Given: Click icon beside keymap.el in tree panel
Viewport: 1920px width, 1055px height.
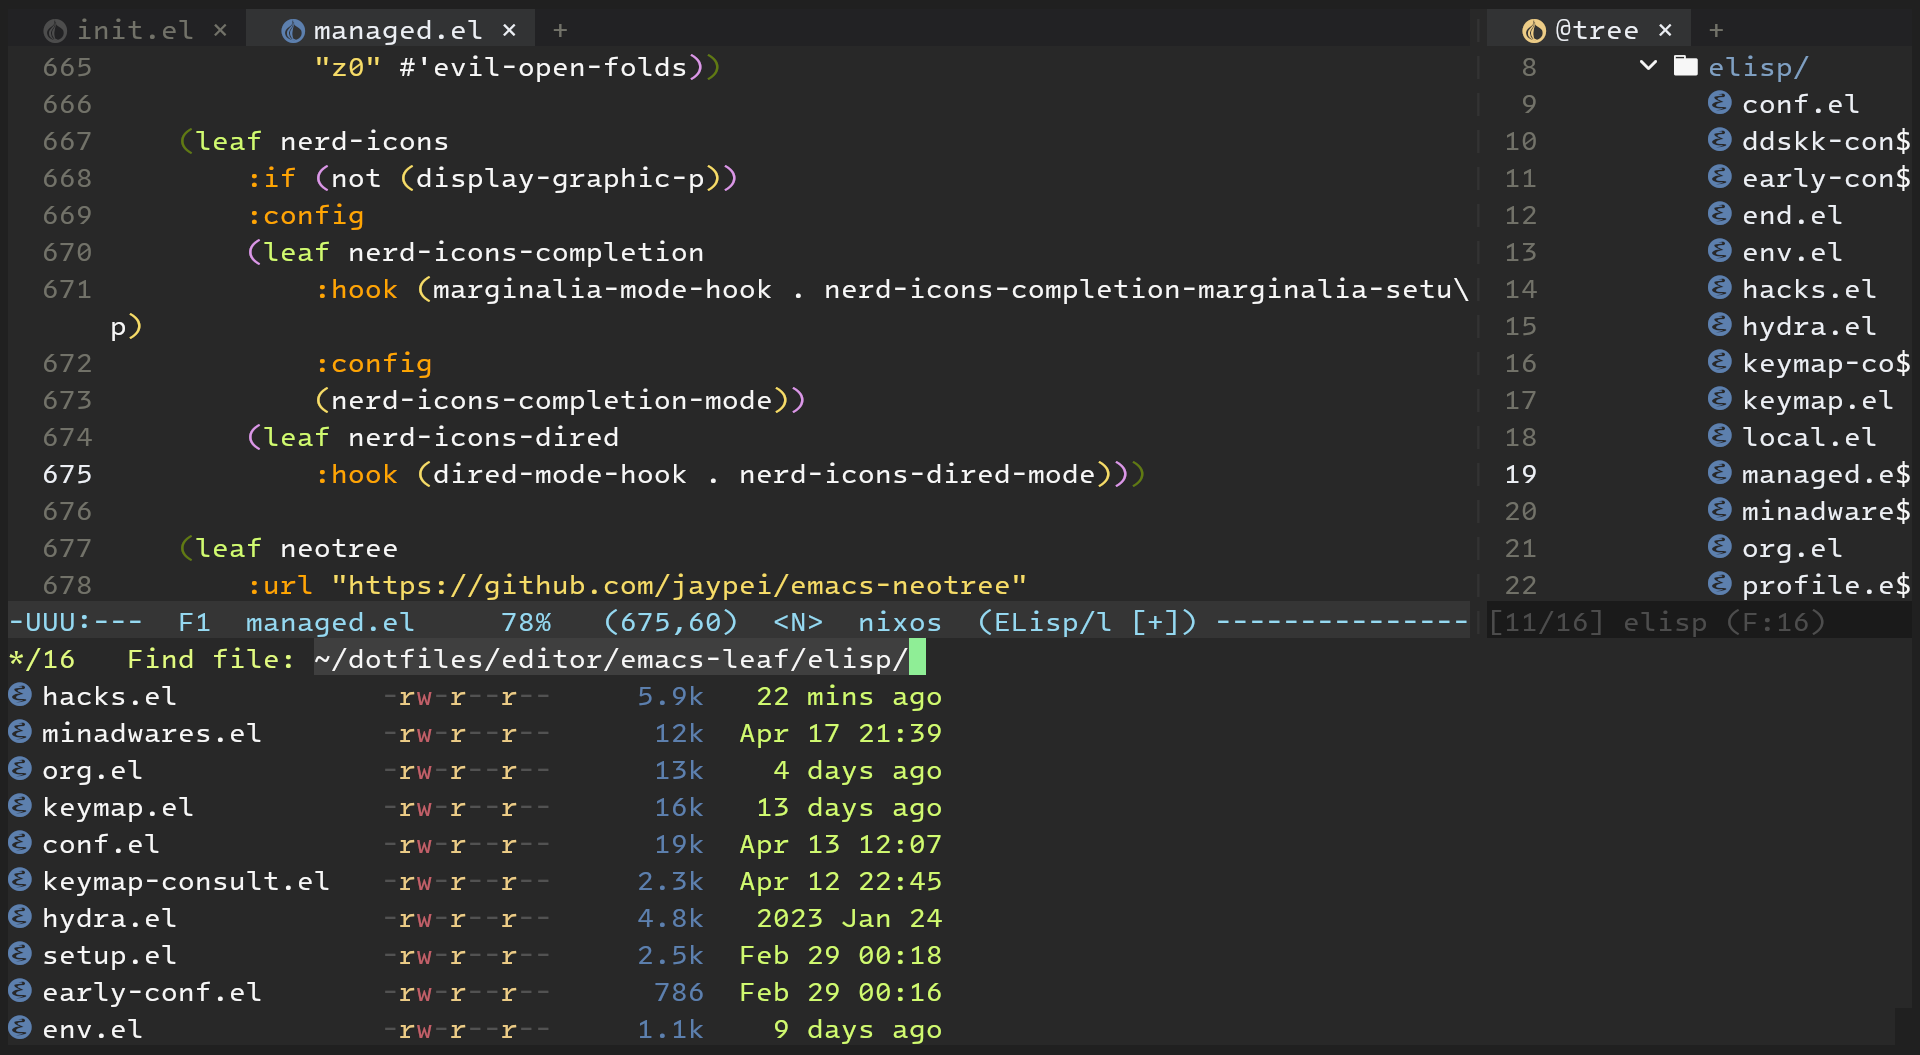Looking at the screenshot, I should pos(1719,399).
